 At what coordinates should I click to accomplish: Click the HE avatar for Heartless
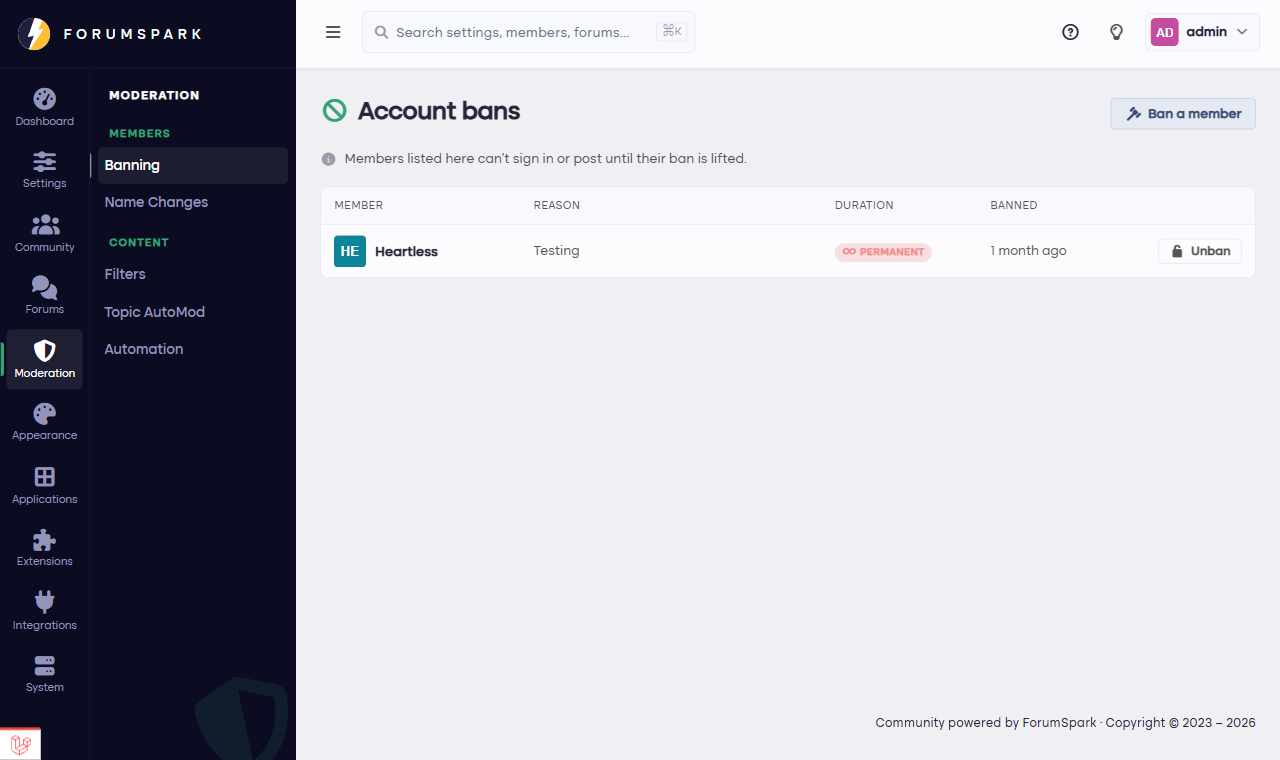click(x=350, y=251)
